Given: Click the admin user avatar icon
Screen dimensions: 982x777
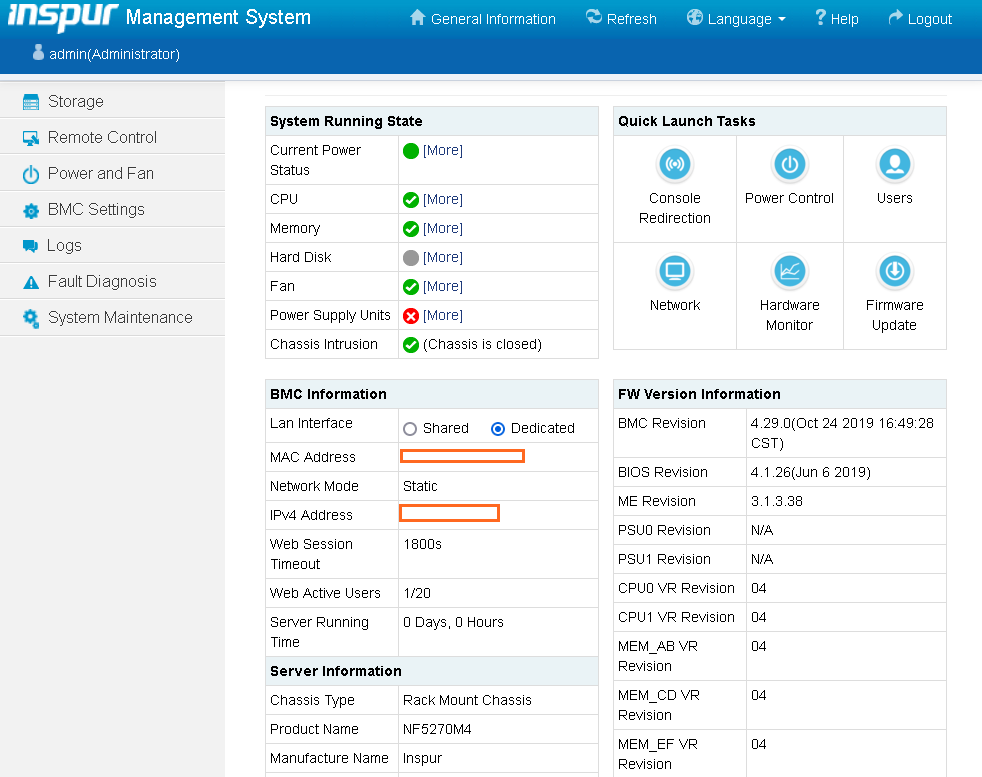Looking at the screenshot, I should pos(38,53).
